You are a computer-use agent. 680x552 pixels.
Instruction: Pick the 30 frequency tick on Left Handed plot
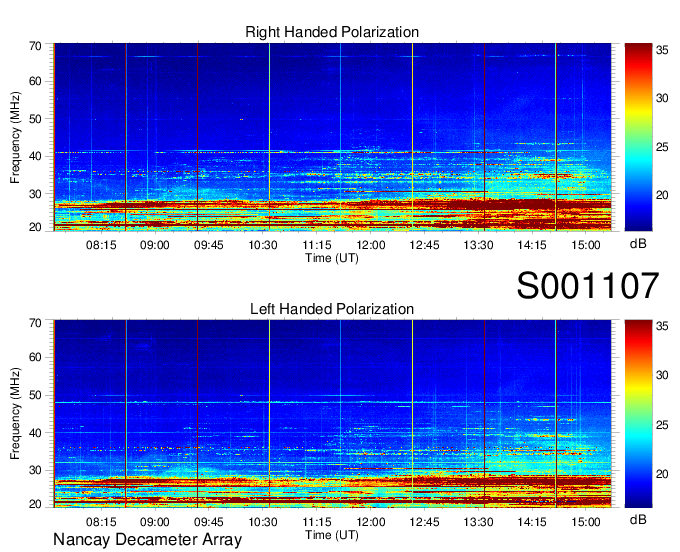[36, 470]
